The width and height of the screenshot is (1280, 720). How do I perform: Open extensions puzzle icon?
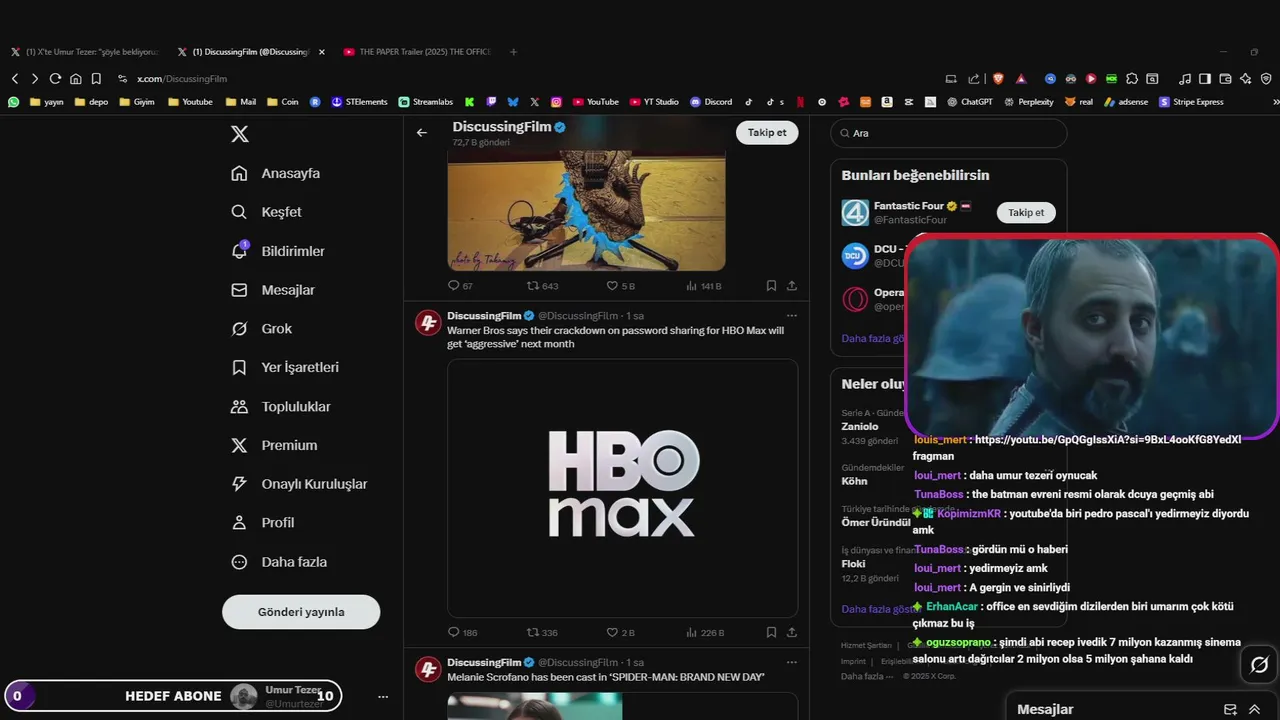tap(1132, 78)
